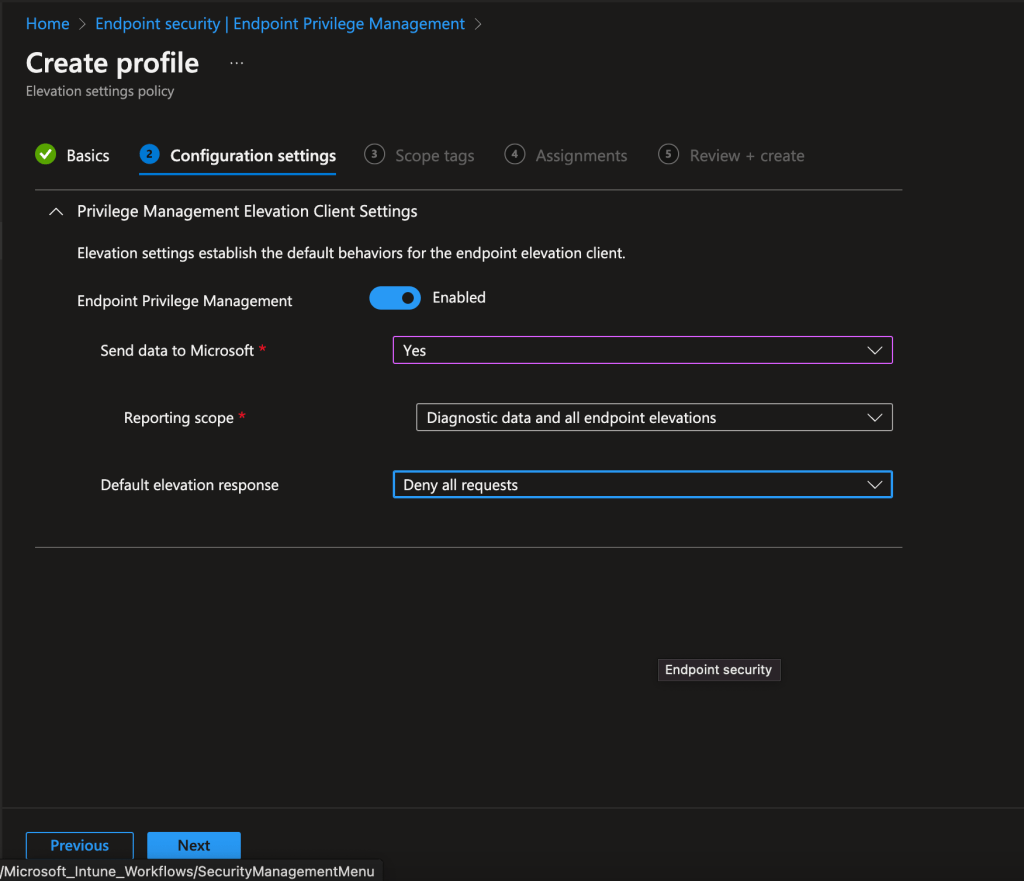Click the Next button
This screenshot has height=881, width=1024.
coord(193,845)
